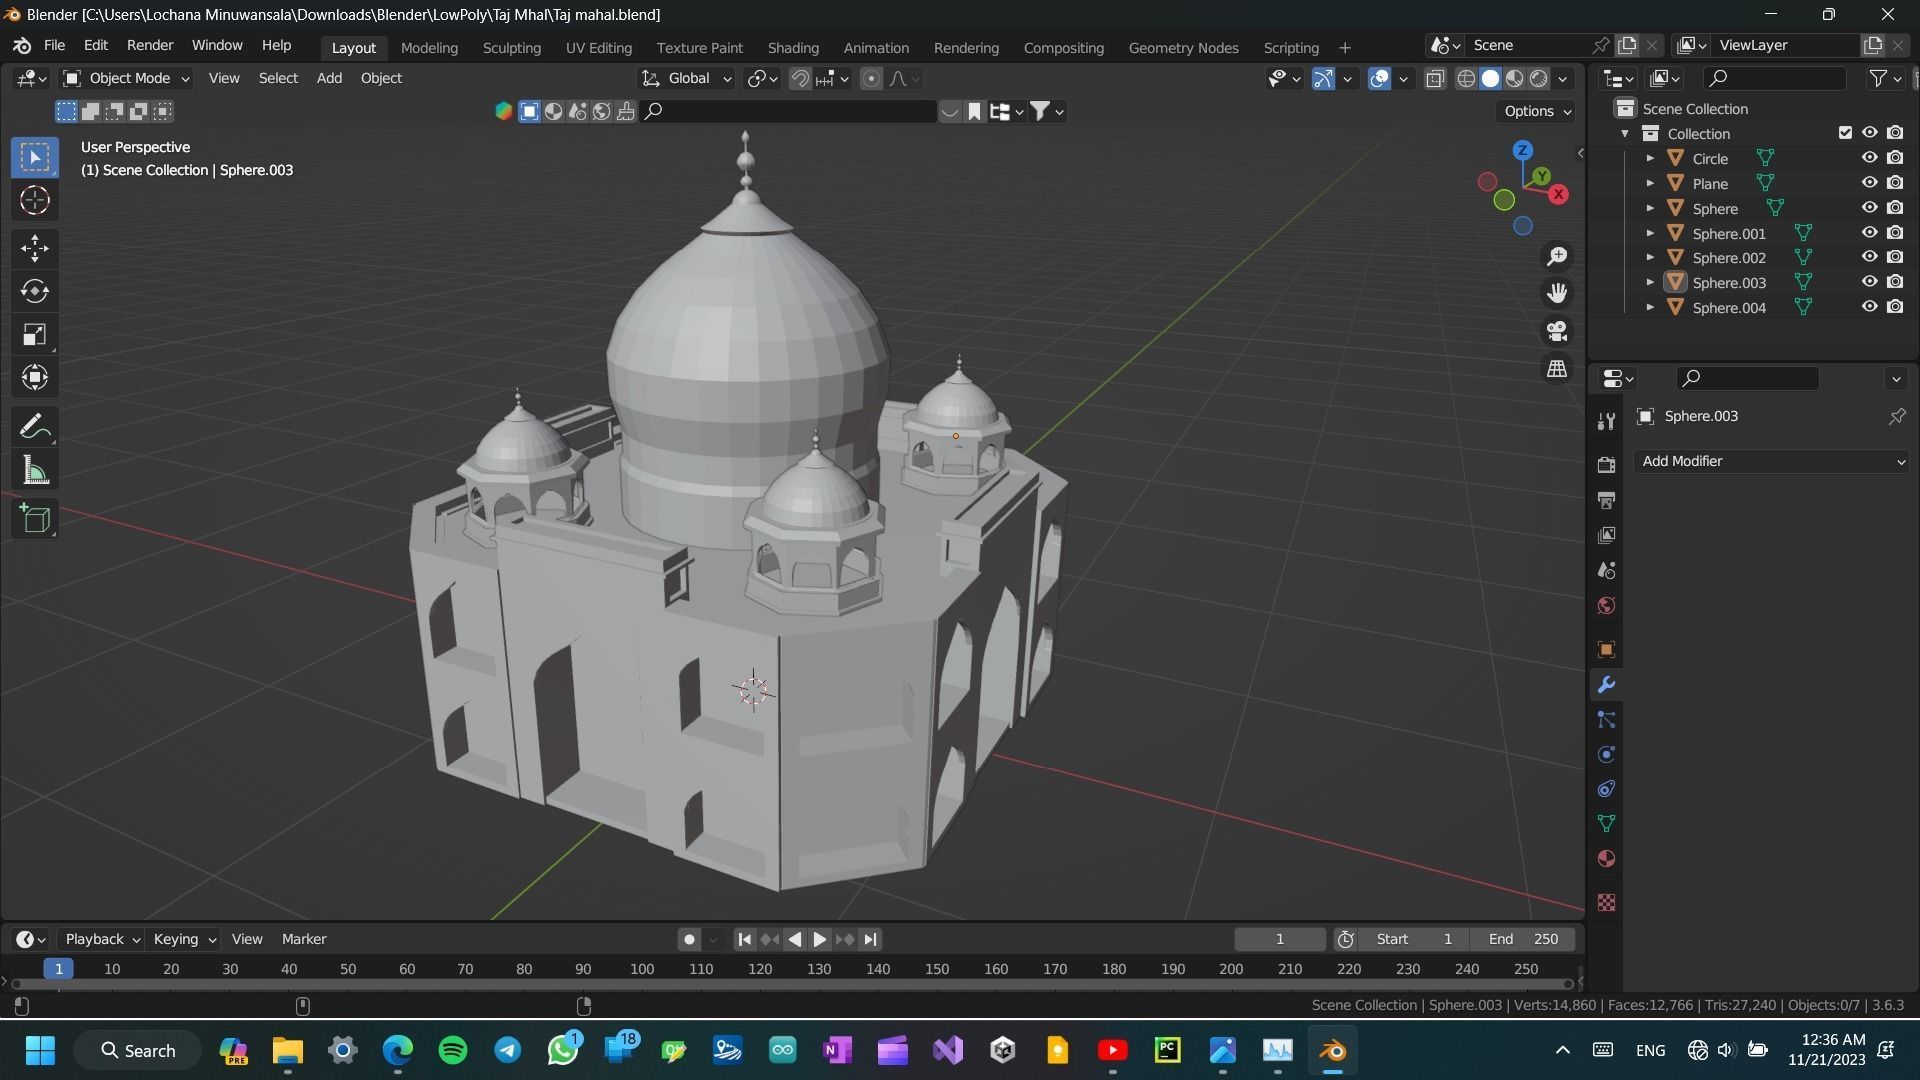The width and height of the screenshot is (1920, 1080).
Task: Hide Sphere.001 in viewport via eye
Action: [1869, 233]
